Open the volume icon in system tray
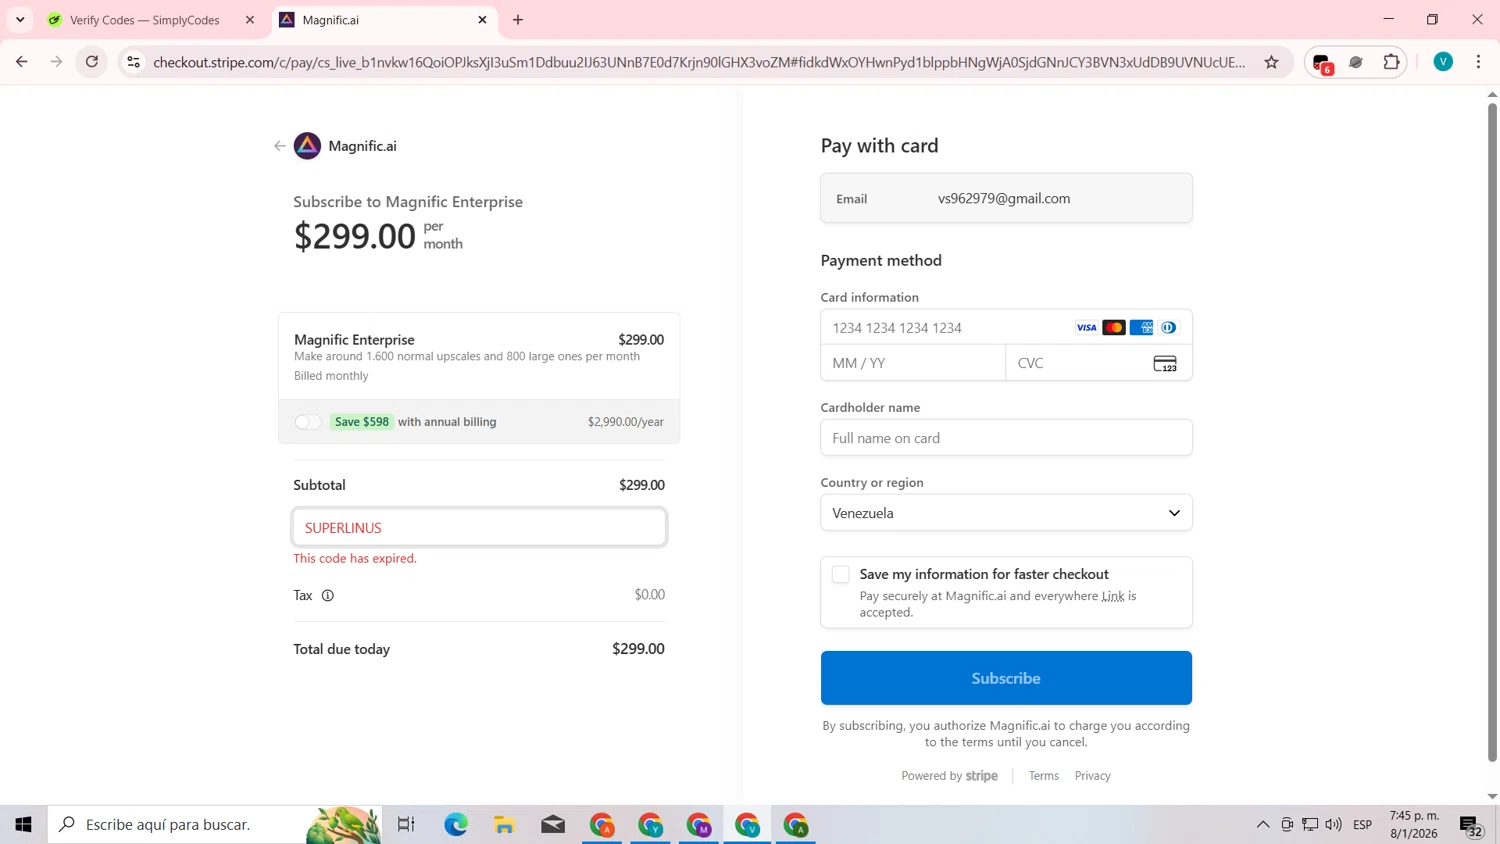Viewport: 1500px width, 844px height. point(1333,825)
